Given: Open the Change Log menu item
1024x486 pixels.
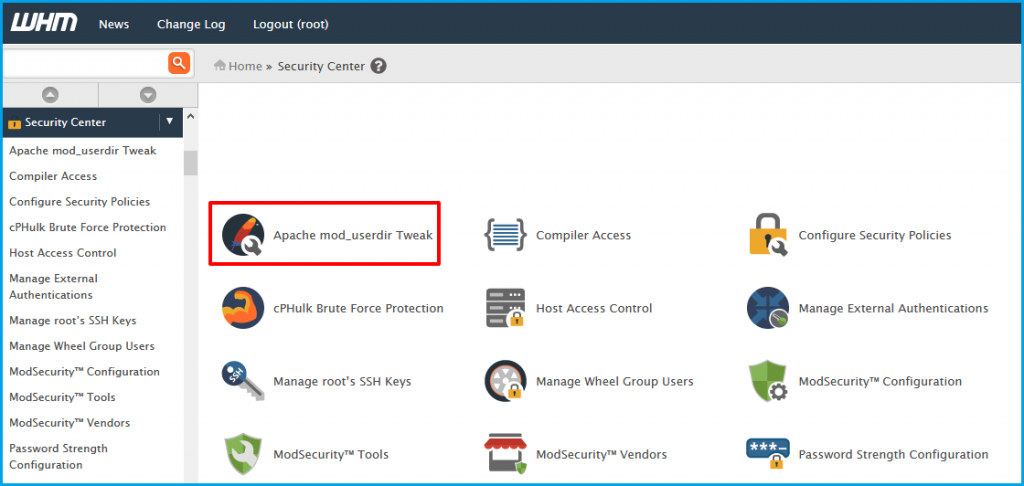Looking at the screenshot, I should (x=191, y=24).
